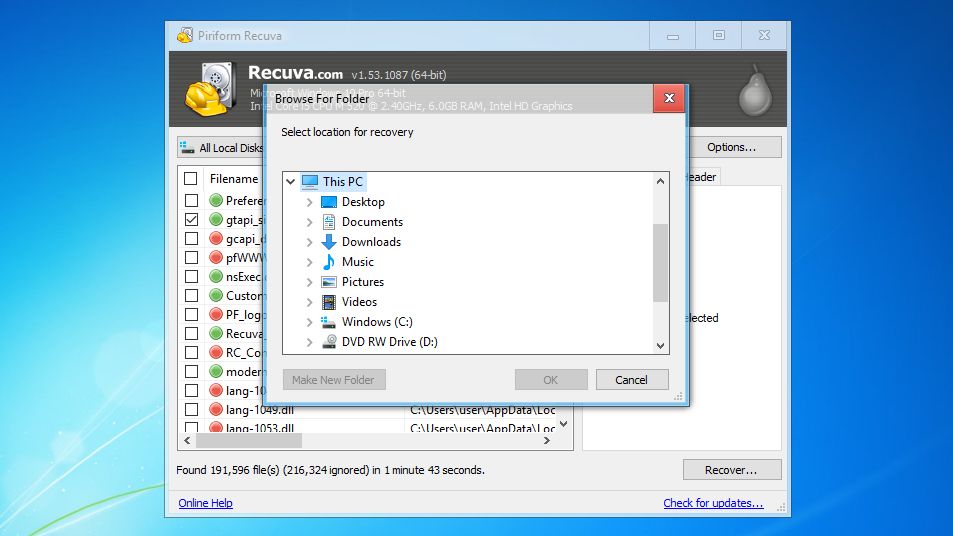This screenshot has width=953, height=536.
Task: Click the This PC computer icon
Action: [x=309, y=182]
